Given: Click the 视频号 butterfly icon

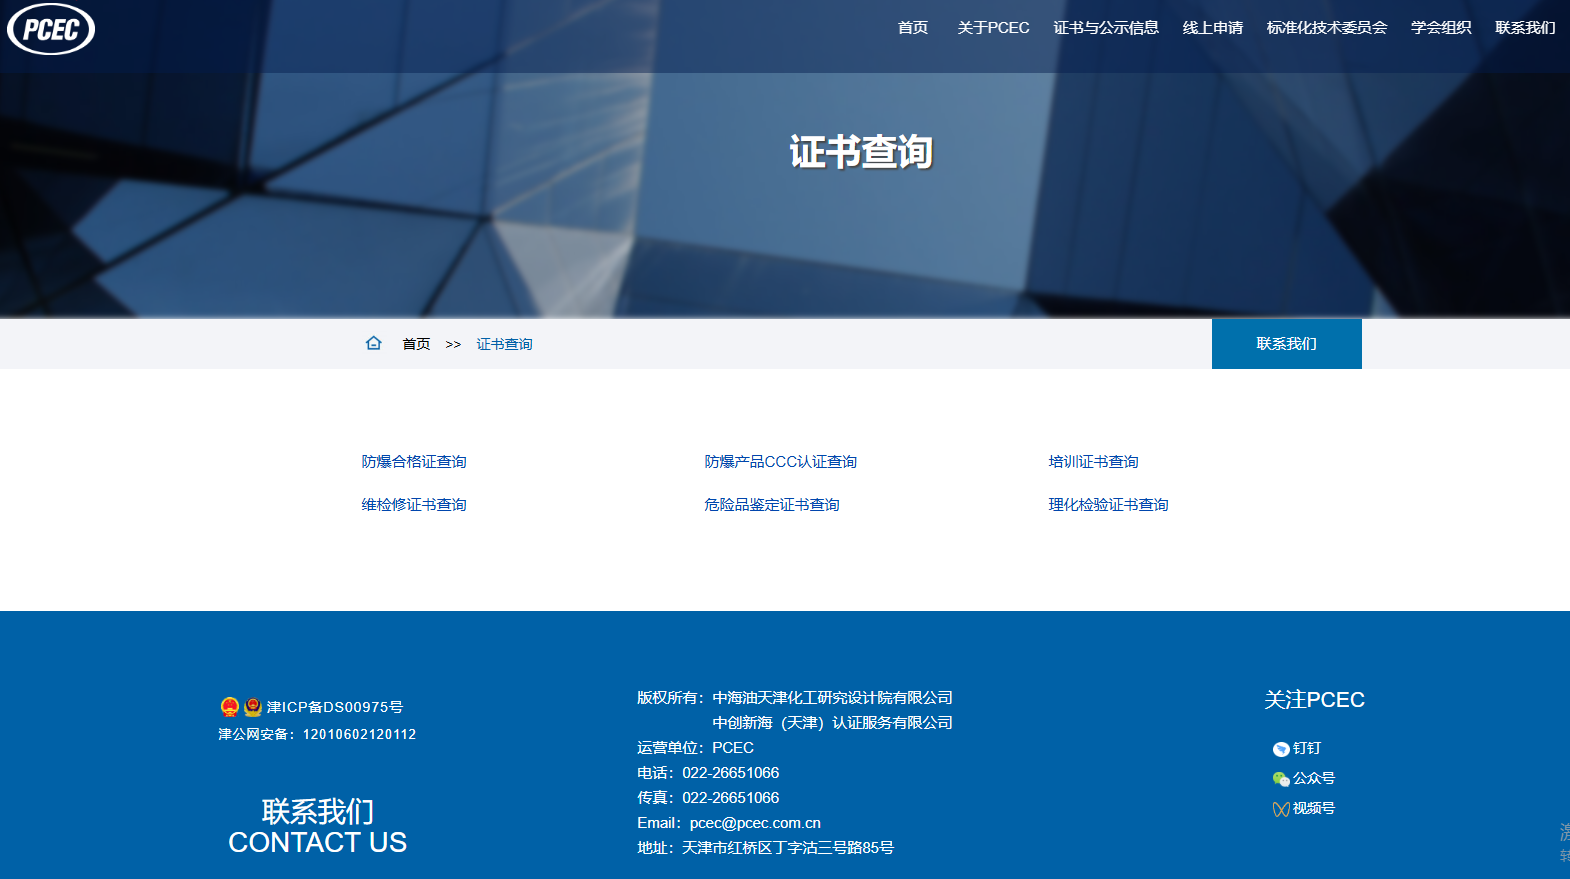Looking at the screenshot, I should [1281, 809].
